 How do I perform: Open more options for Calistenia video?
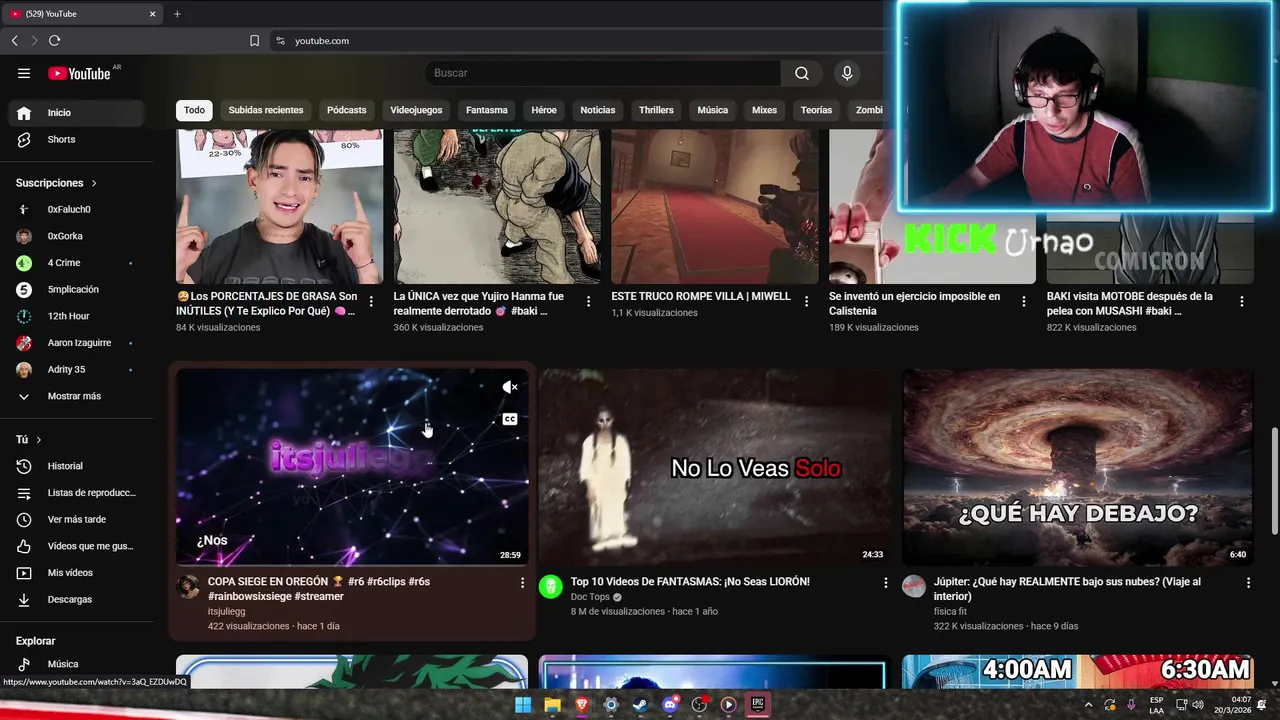(x=1023, y=301)
